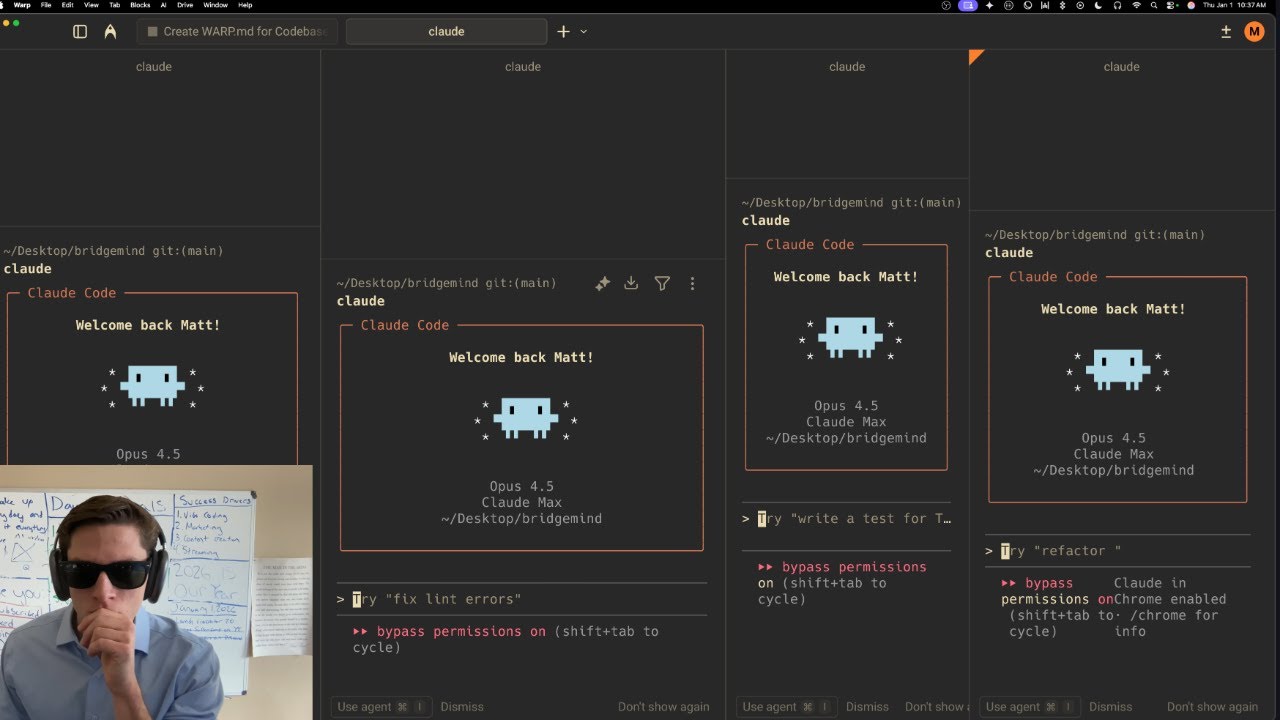Open the Drive menu
Image resolution: width=1280 pixels, height=720 pixels.
[x=185, y=5]
